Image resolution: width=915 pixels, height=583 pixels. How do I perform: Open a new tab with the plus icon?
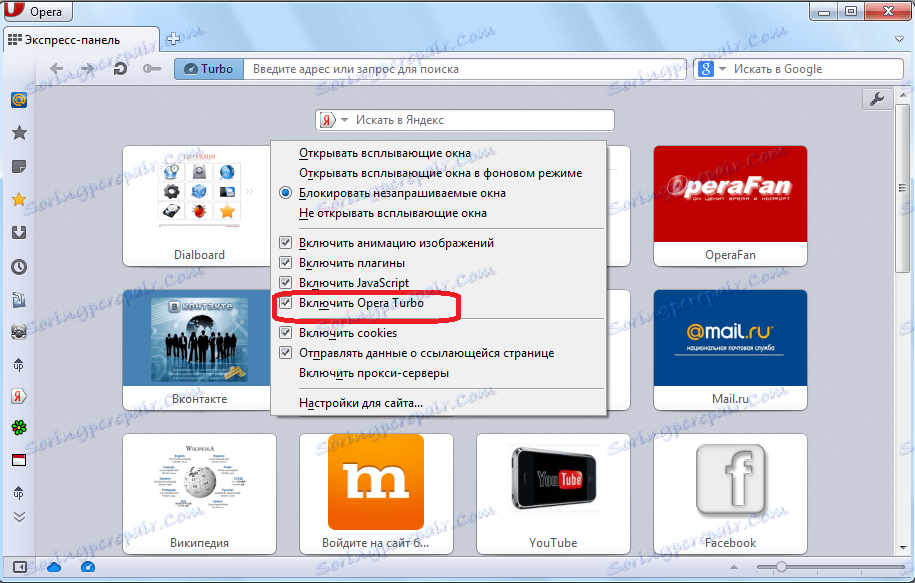pyautogui.click(x=173, y=39)
